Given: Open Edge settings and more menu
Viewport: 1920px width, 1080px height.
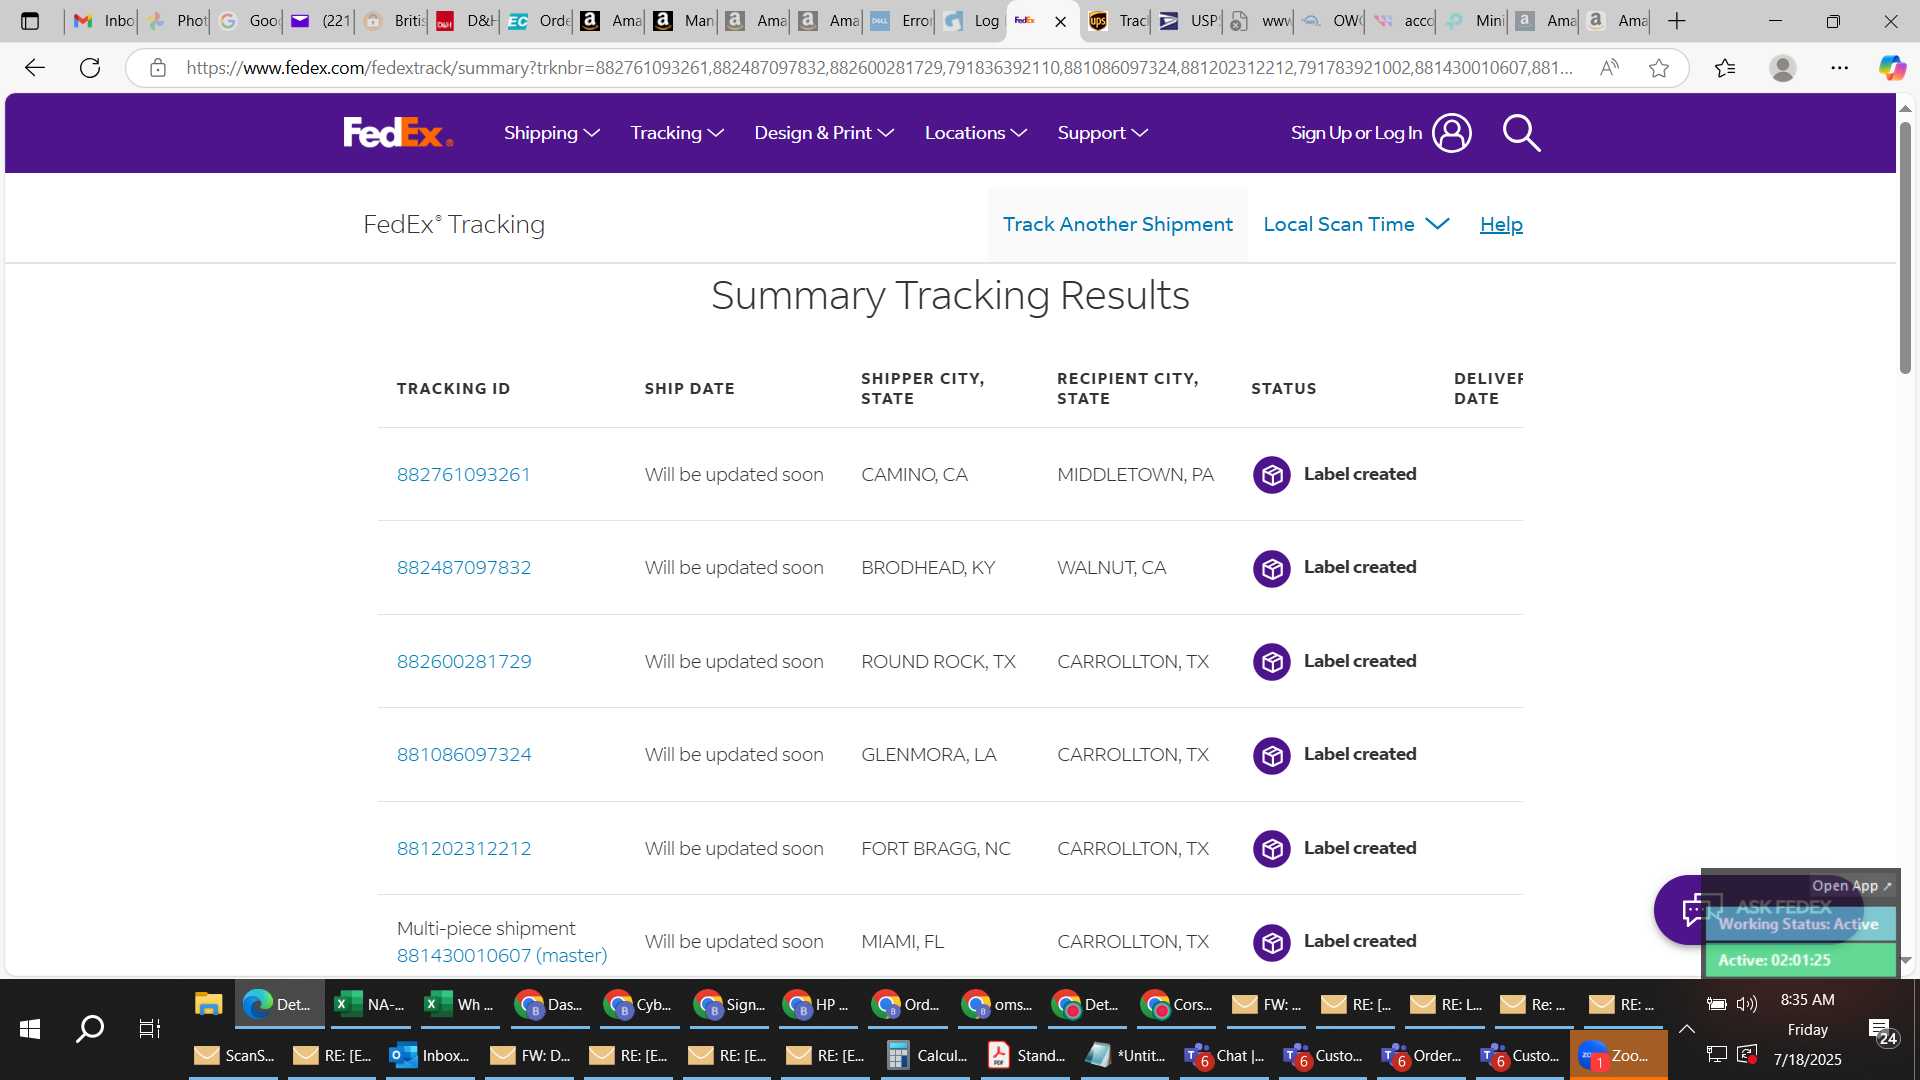Looking at the screenshot, I should pos(1839,68).
